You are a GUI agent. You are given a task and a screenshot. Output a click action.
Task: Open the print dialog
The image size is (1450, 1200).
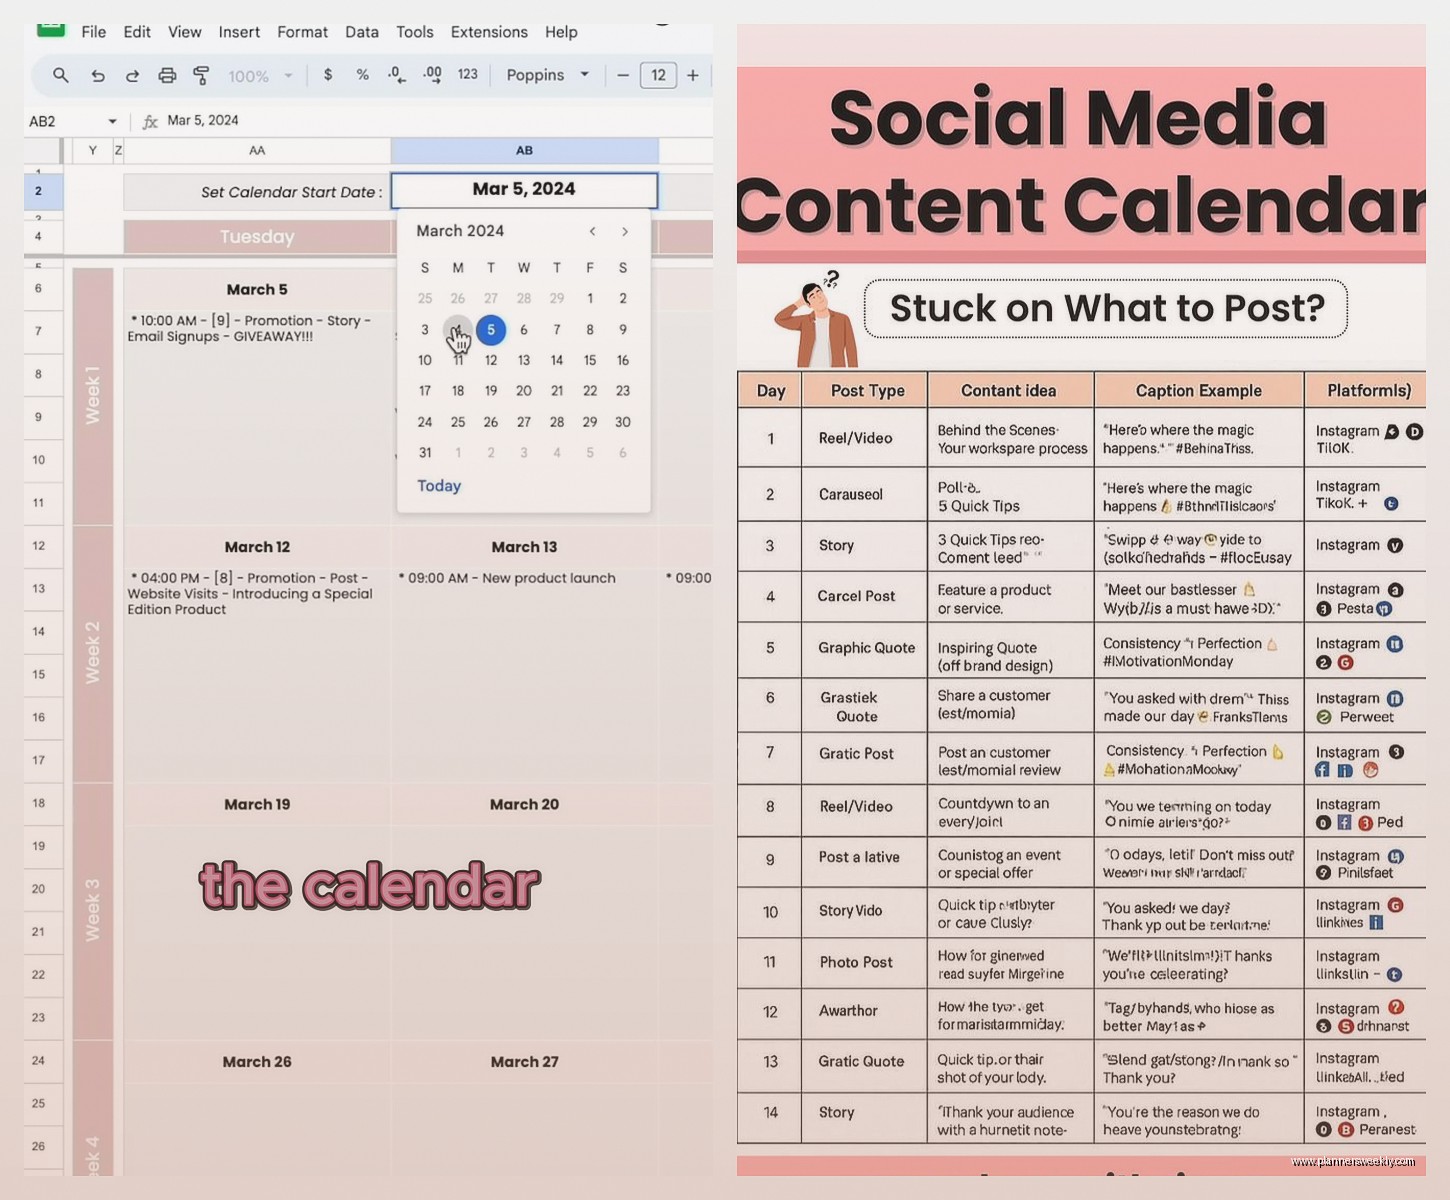click(167, 75)
